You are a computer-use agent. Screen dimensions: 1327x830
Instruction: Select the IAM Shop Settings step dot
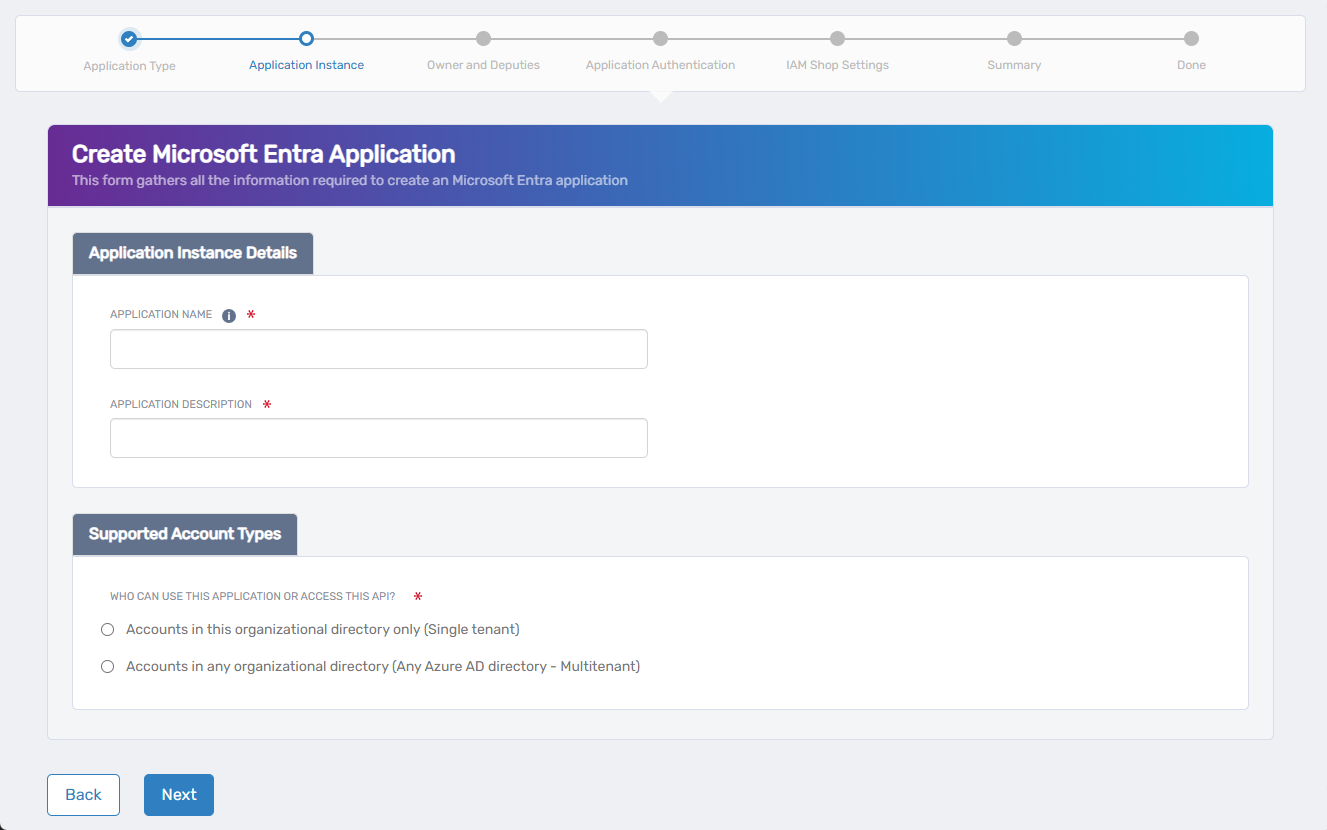click(x=837, y=40)
